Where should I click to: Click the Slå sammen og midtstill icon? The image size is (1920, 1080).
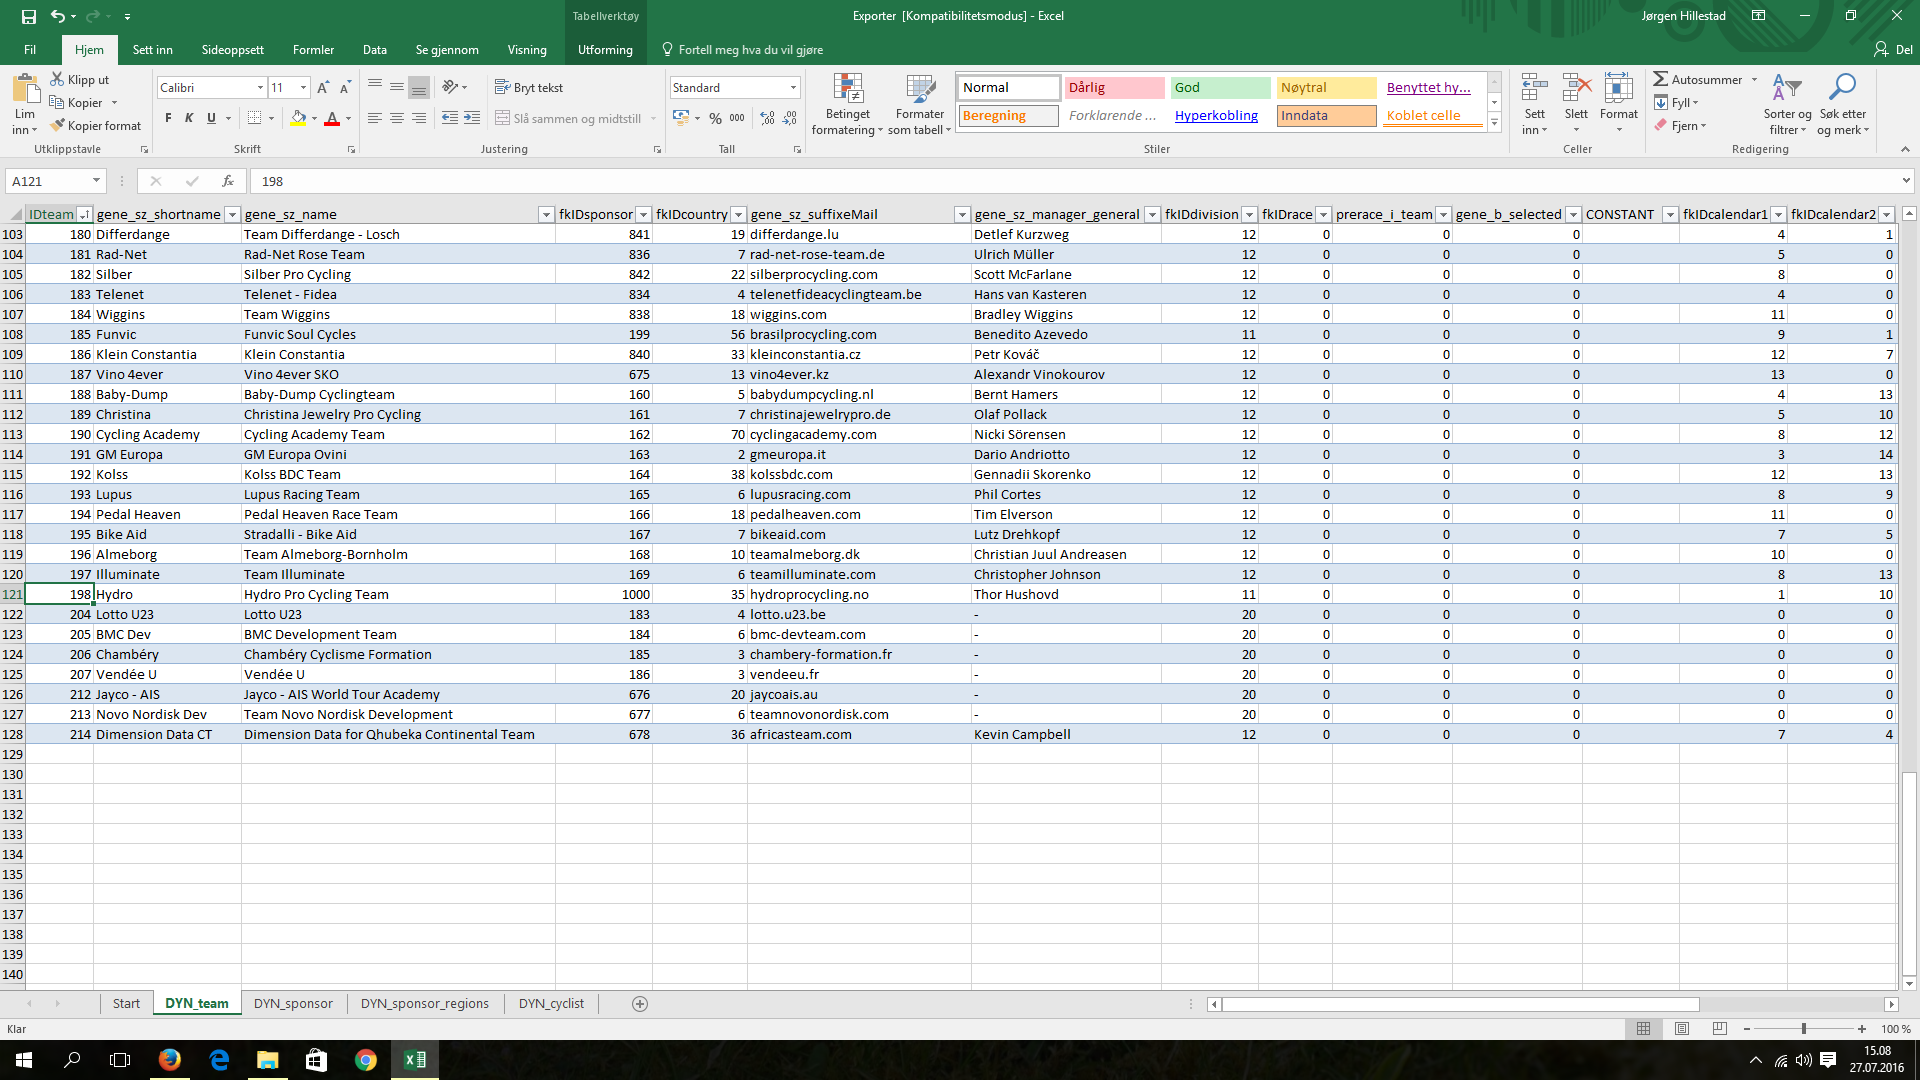tap(503, 118)
